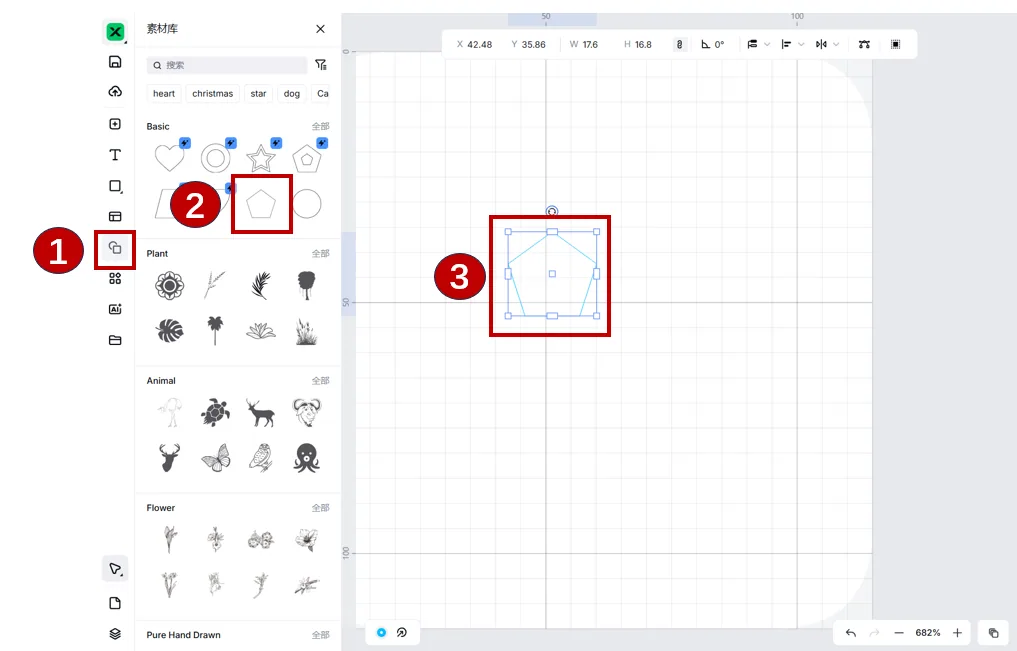Show all Plant category items

point(320,254)
